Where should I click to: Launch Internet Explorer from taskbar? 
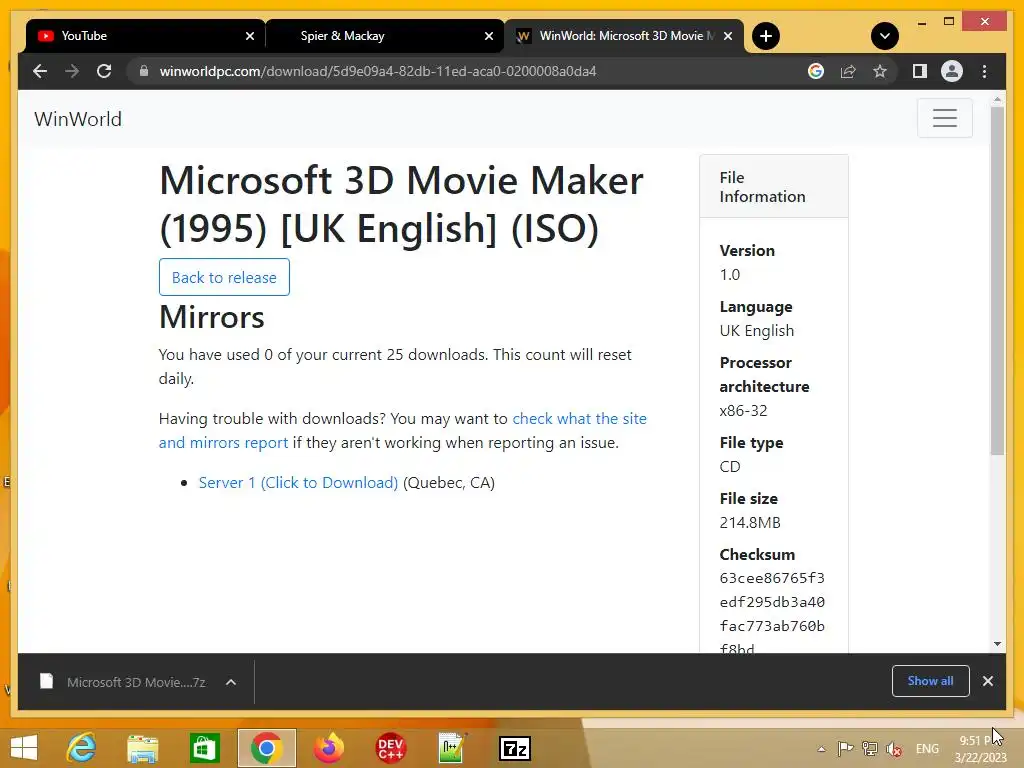pyautogui.click(x=82, y=748)
